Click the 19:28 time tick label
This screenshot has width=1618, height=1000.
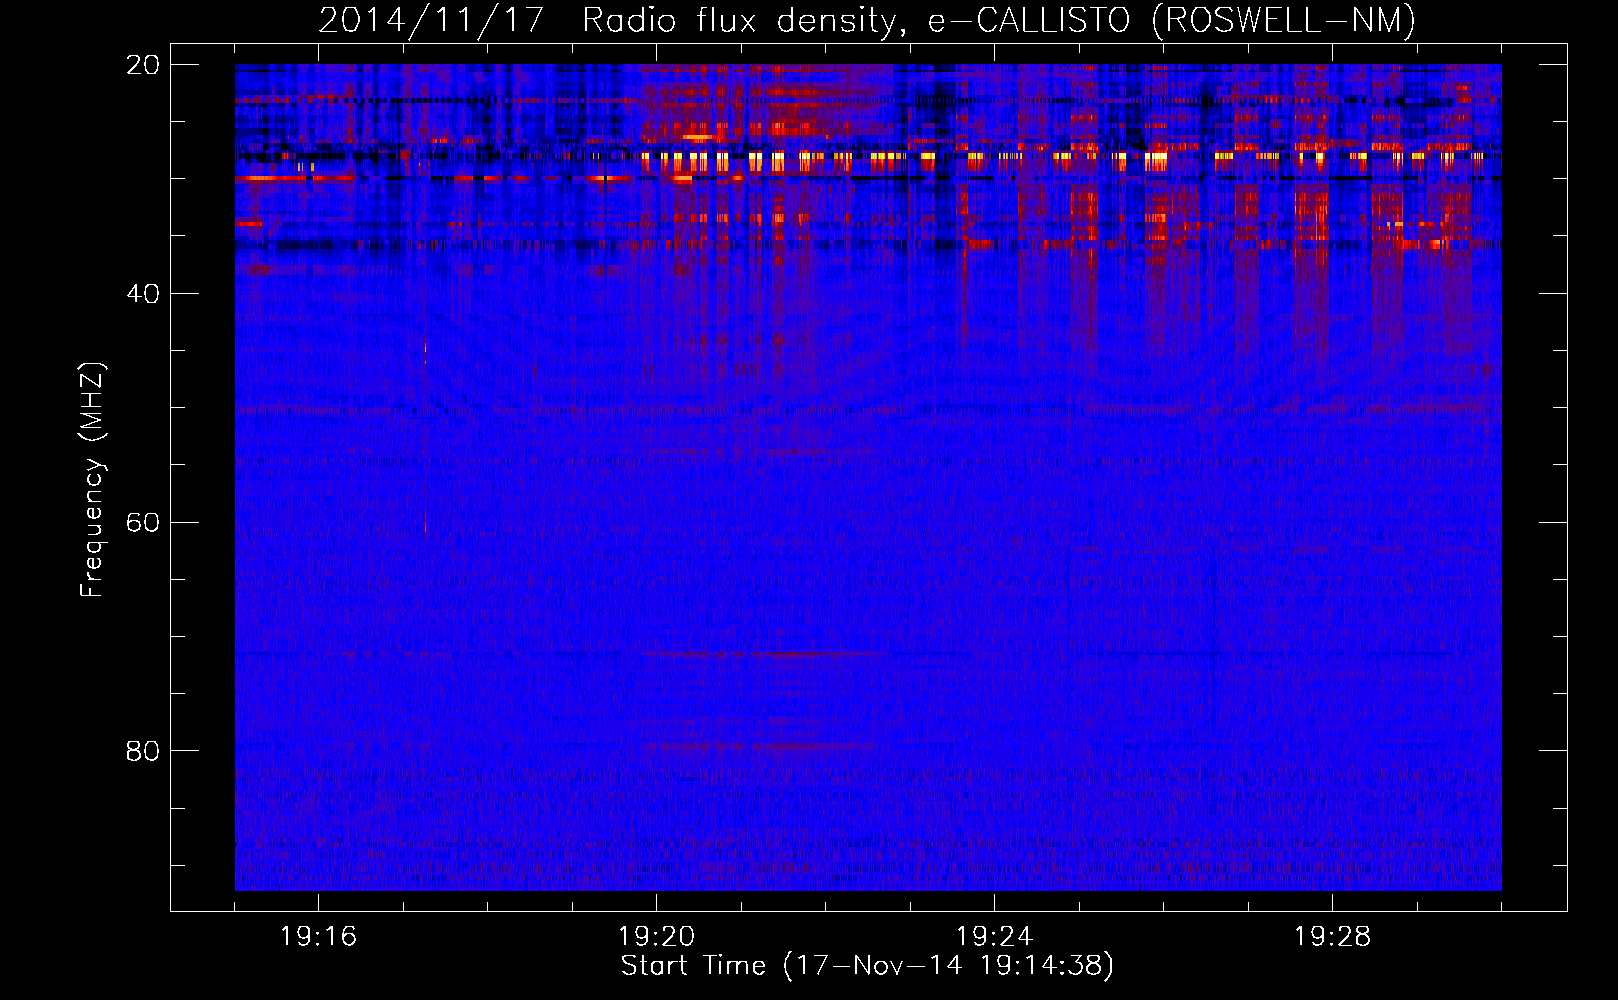pyautogui.click(x=1332, y=937)
